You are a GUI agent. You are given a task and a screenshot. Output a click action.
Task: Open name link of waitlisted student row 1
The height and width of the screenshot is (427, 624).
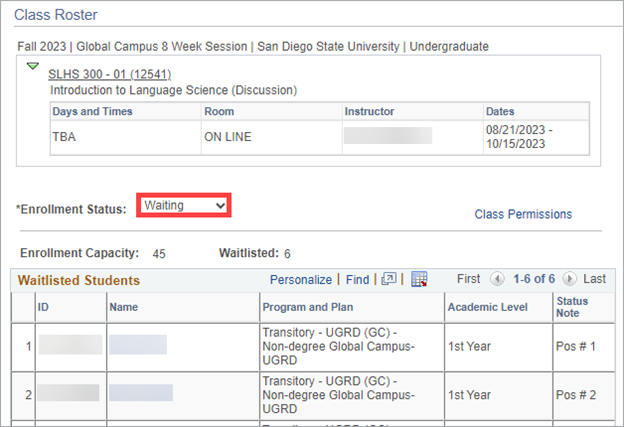coord(138,345)
